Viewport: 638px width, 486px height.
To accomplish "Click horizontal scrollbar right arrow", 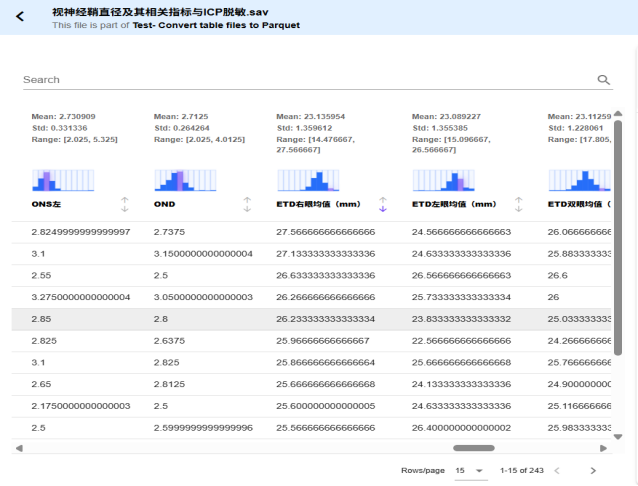I will tap(603, 448).
